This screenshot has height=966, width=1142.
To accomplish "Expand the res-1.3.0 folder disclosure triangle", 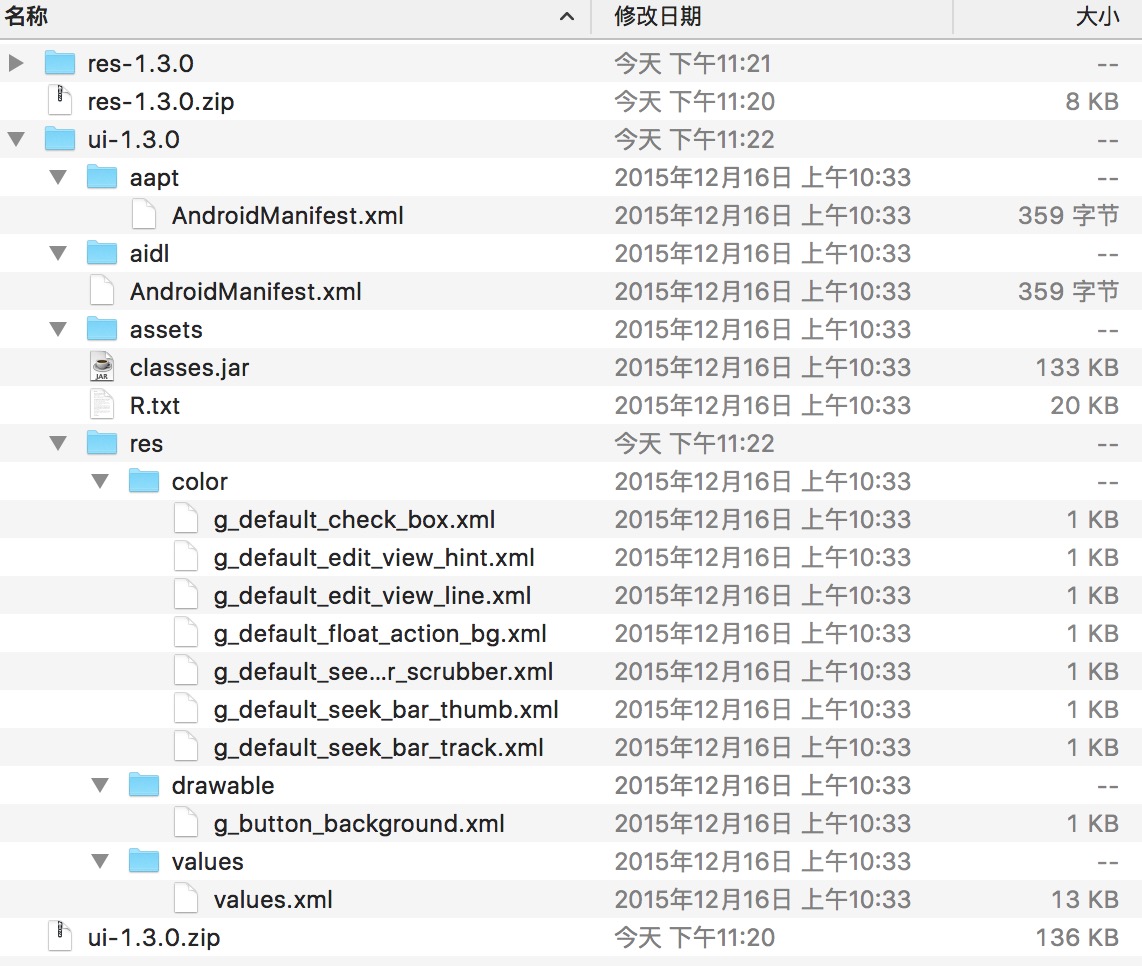I will coord(15,63).
